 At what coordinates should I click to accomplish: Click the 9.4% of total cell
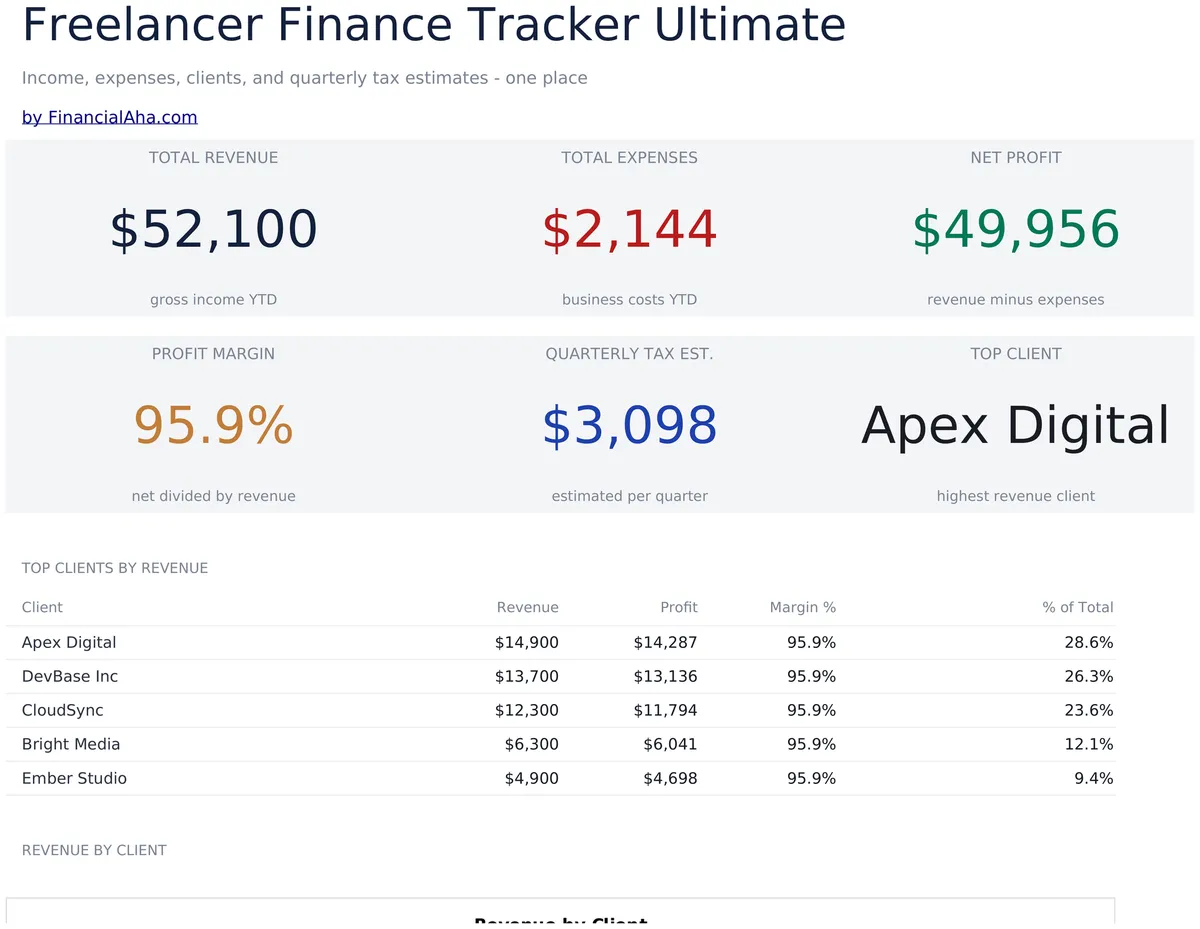point(1094,778)
